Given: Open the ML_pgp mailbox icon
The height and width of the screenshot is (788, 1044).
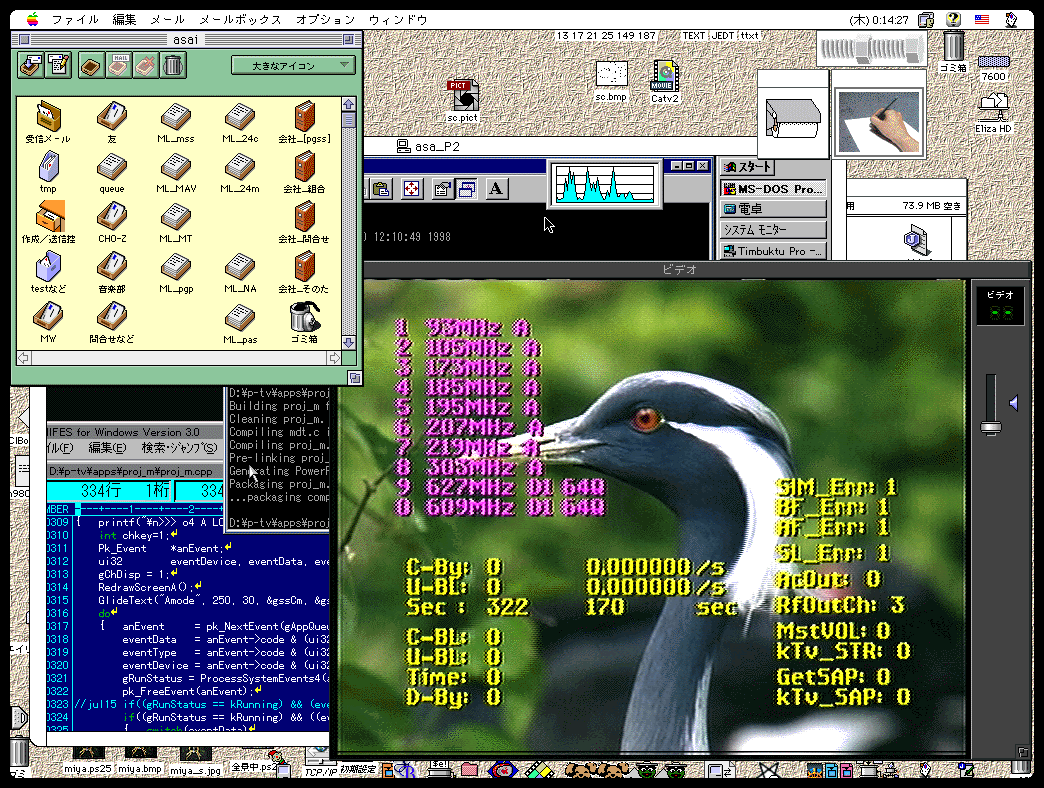Looking at the screenshot, I should [176, 266].
